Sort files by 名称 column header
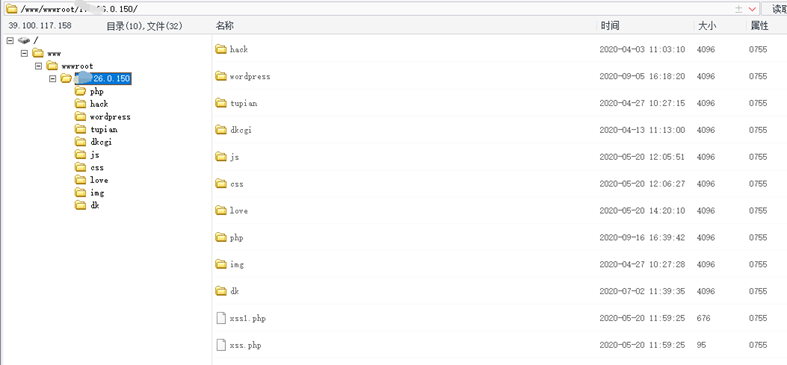The width and height of the screenshot is (787, 365). (x=224, y=26)
